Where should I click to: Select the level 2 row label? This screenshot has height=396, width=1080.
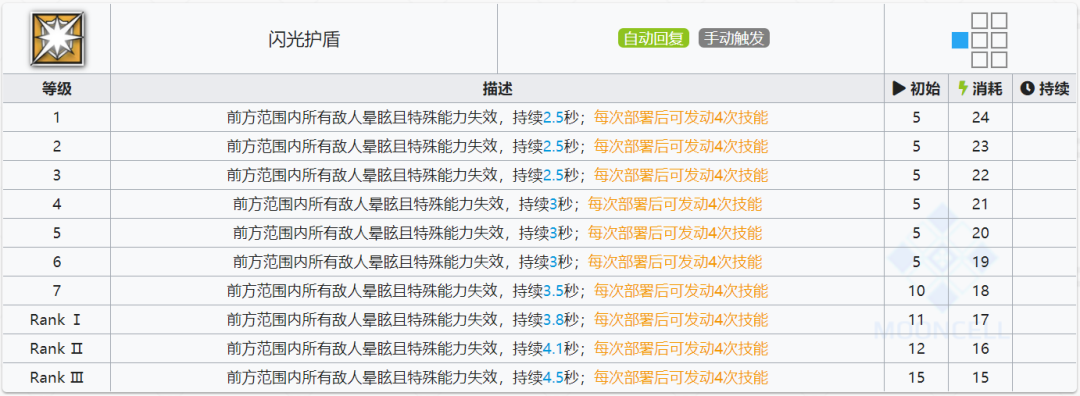56,147
